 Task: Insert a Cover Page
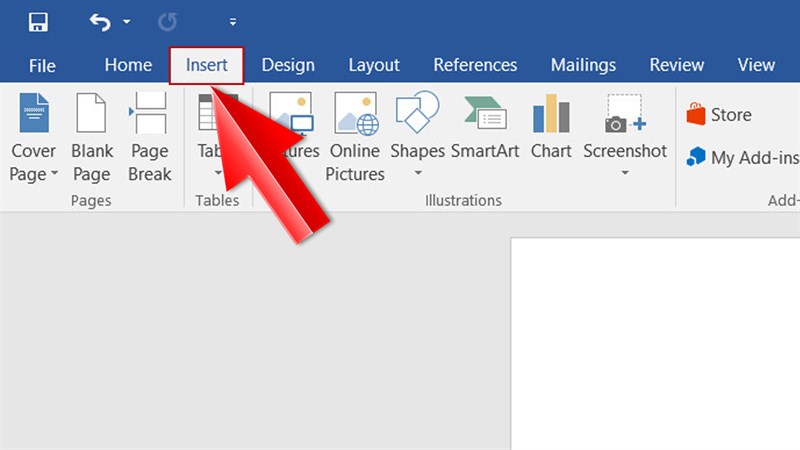point(34,137)
